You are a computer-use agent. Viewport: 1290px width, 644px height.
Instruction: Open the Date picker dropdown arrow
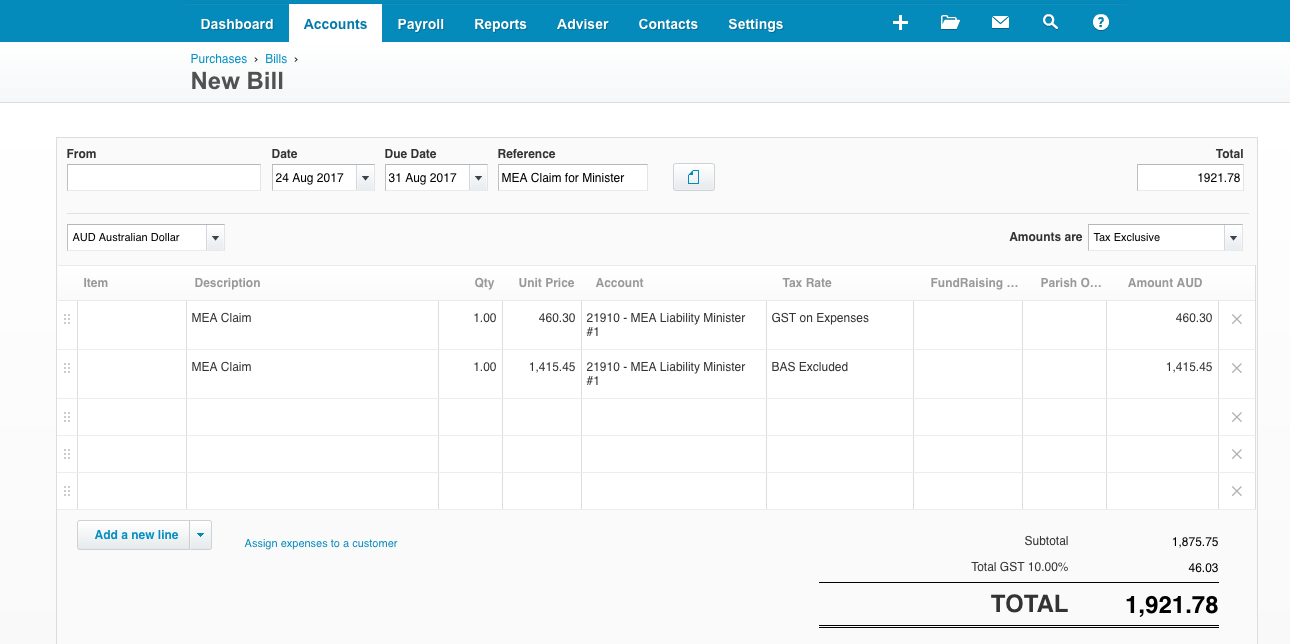365,178
